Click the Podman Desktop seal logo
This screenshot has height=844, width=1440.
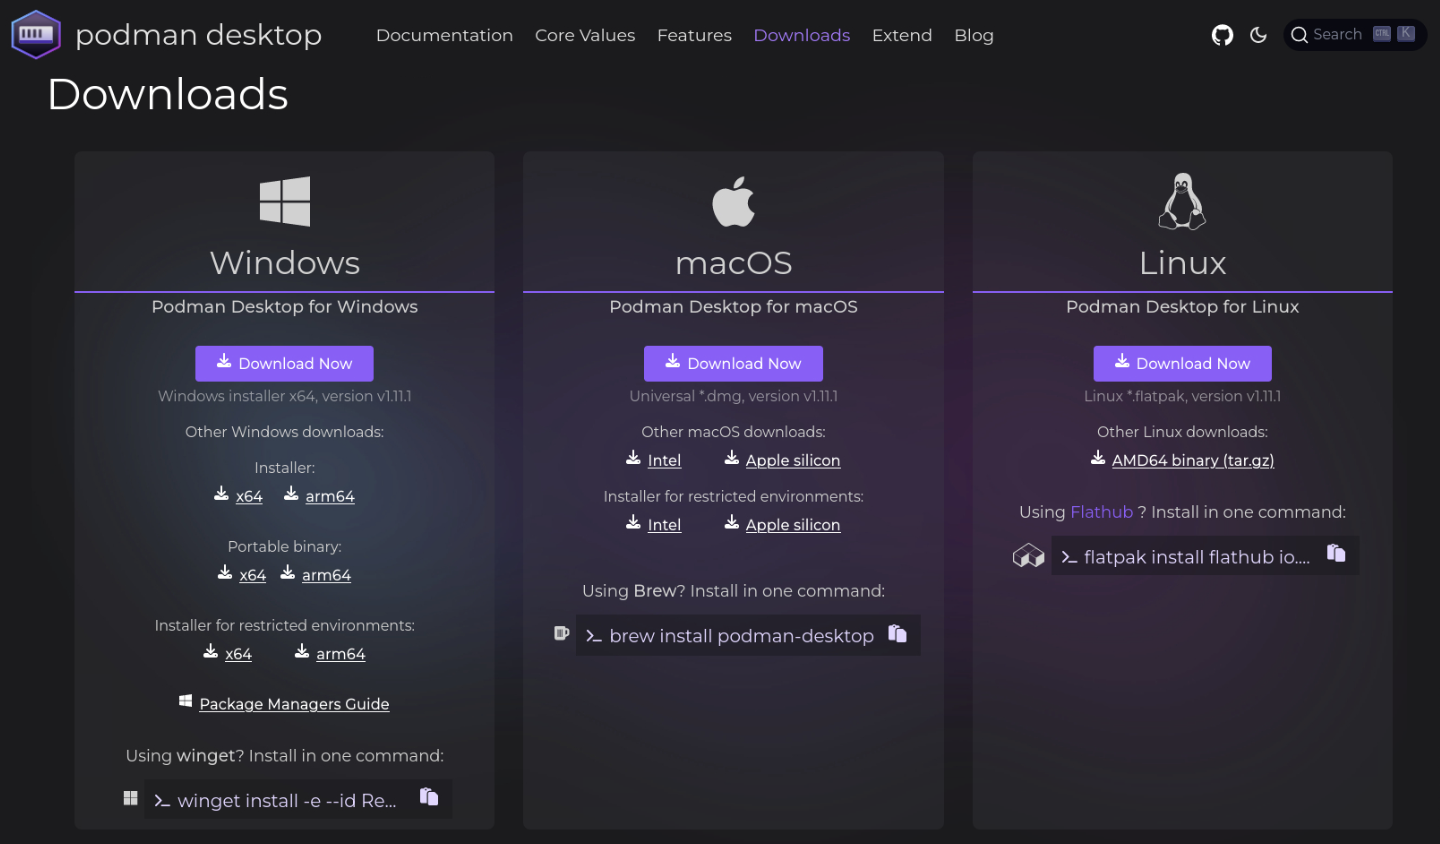(36, 34)
